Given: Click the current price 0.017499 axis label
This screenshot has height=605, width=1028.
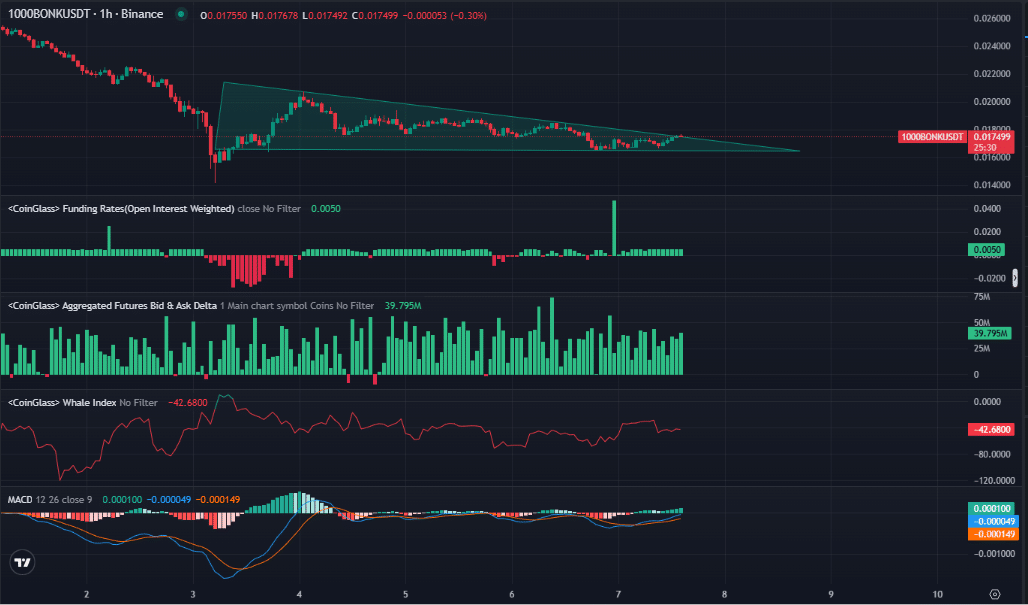Looking at the screenshot, I should tap(990, 136).
